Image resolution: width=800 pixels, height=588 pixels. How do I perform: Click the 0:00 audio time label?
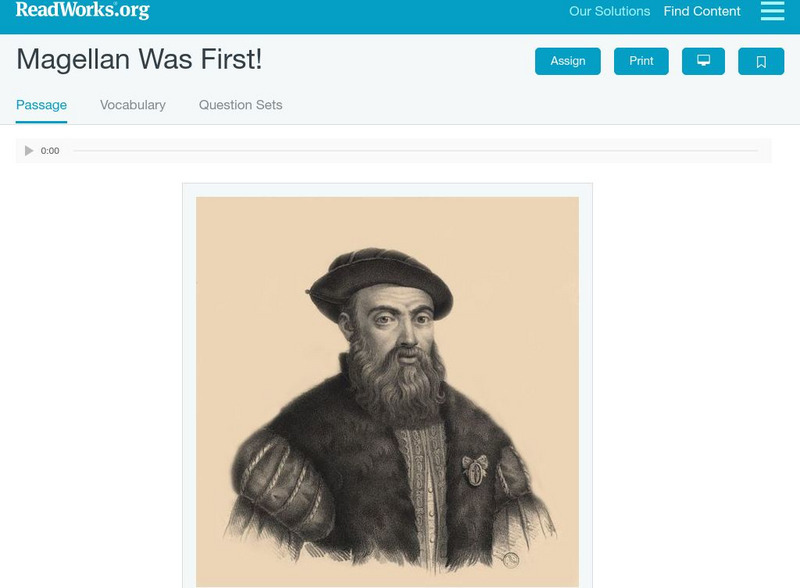tap(50, 151)
